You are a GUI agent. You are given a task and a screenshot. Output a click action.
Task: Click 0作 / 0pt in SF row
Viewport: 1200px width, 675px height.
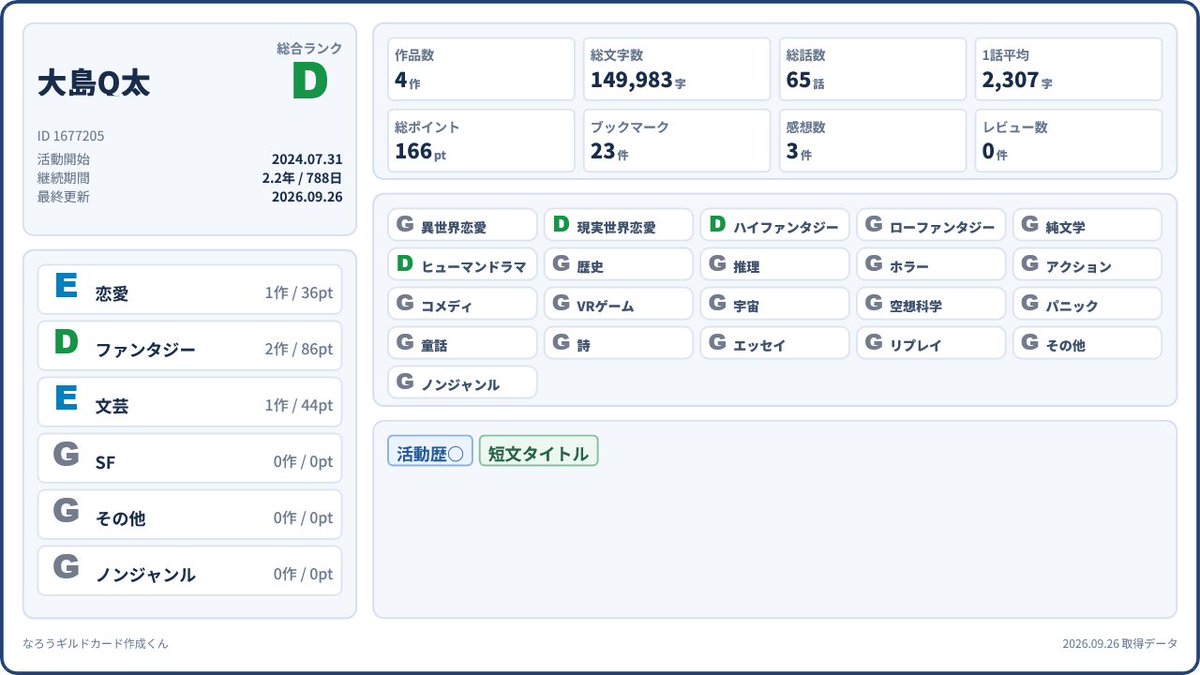303,462
